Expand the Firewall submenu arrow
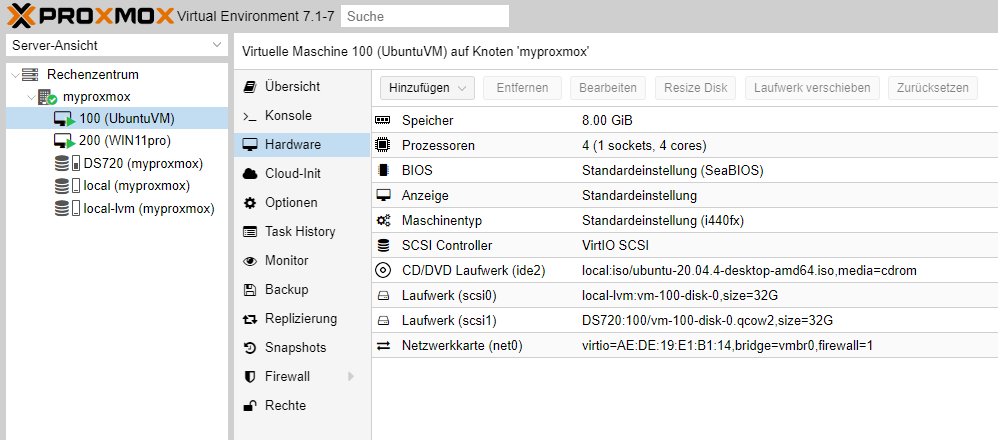Image resolution: width=998 pixels, height=440 pixels. coord(351,377)
